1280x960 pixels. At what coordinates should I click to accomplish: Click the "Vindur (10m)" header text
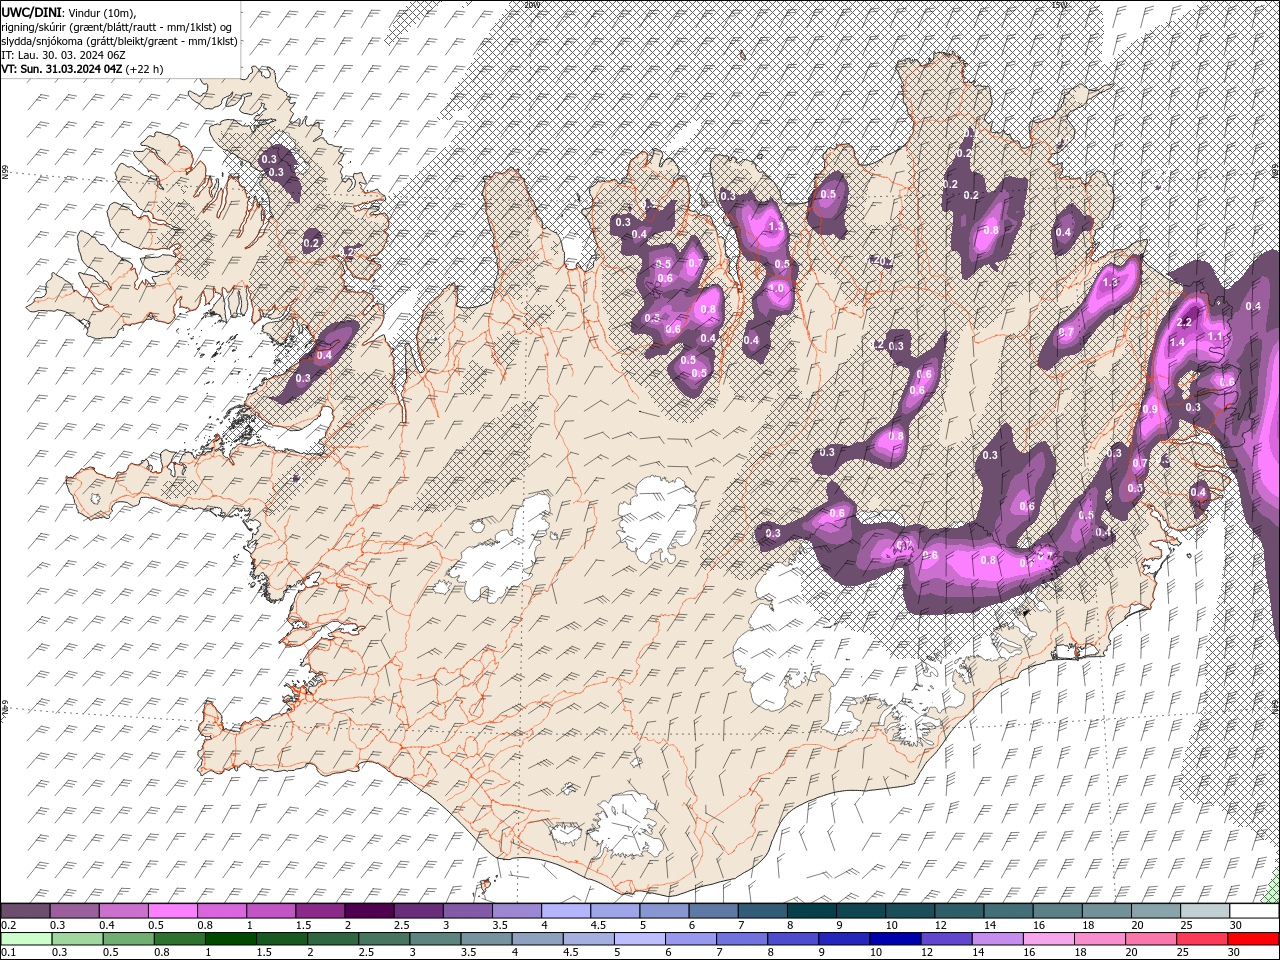[x=100, y=11]
